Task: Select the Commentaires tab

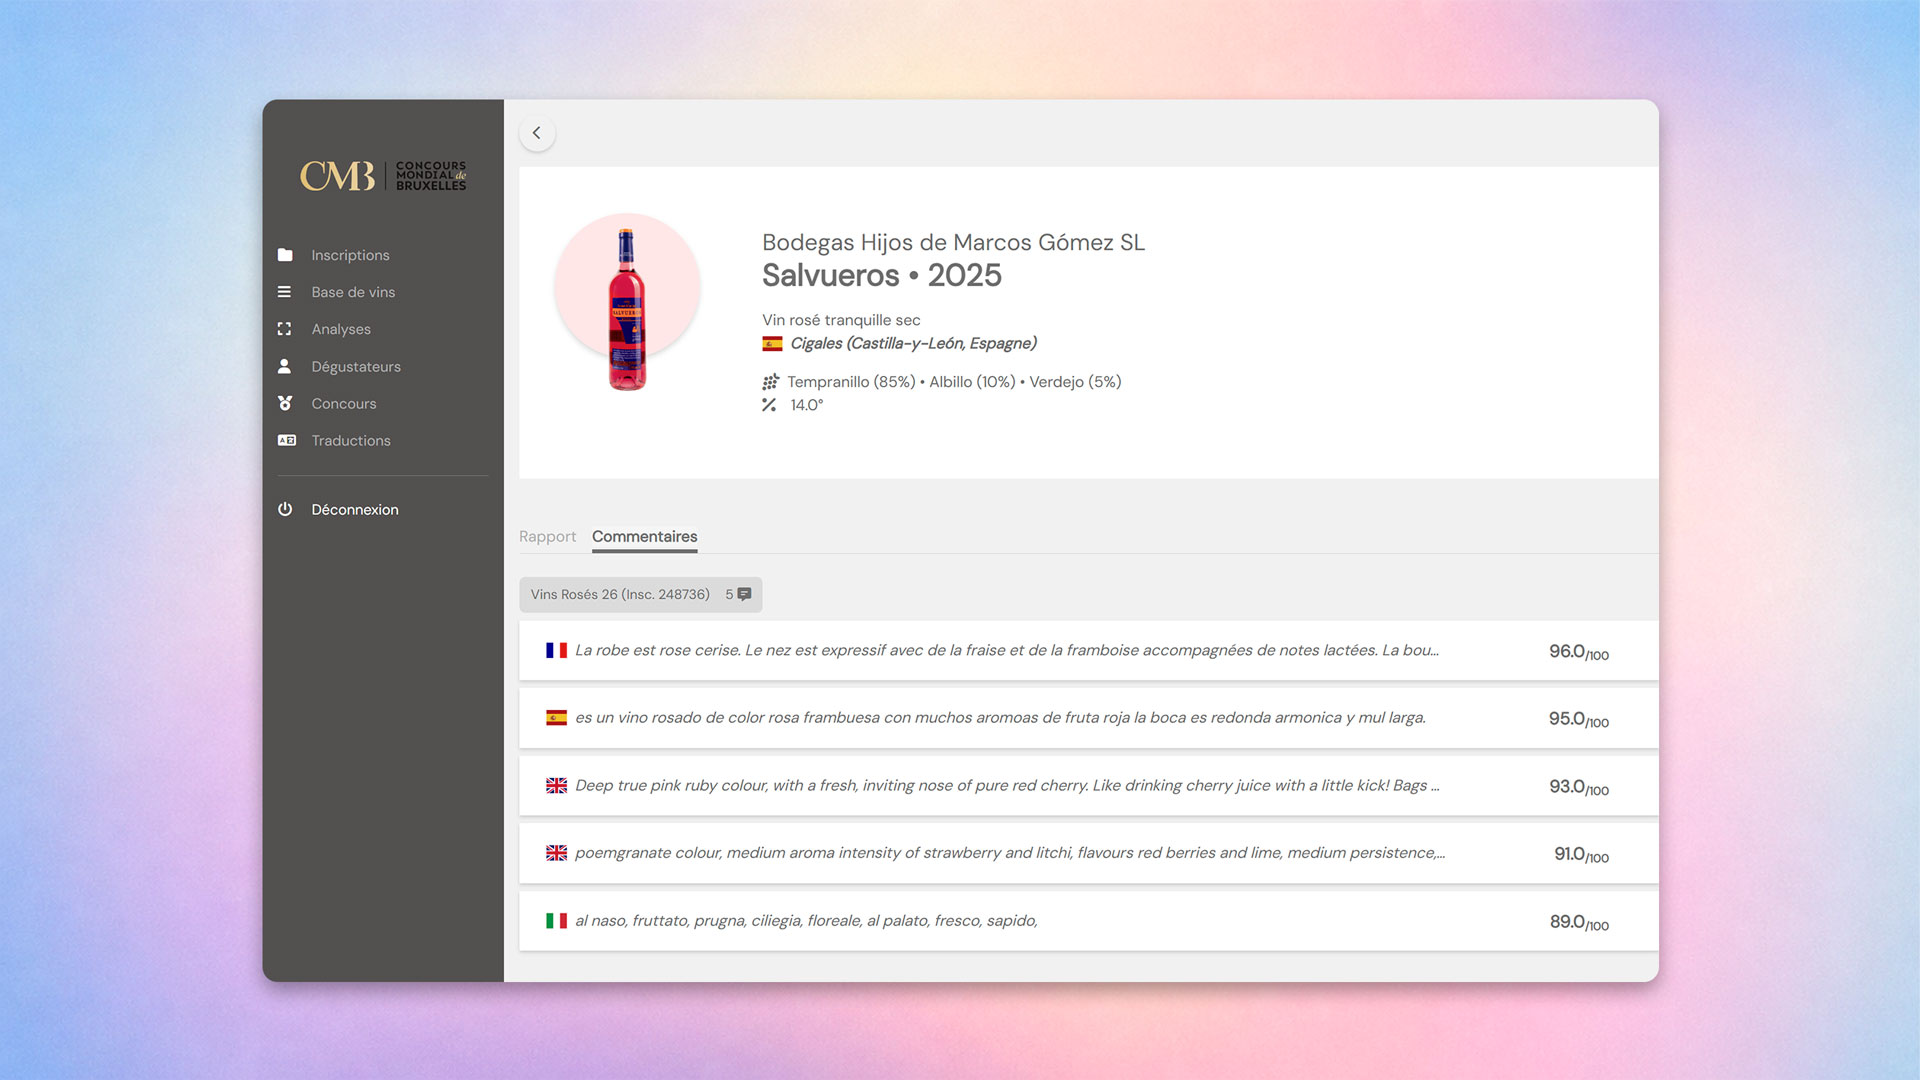Action: tap(645, 537)
